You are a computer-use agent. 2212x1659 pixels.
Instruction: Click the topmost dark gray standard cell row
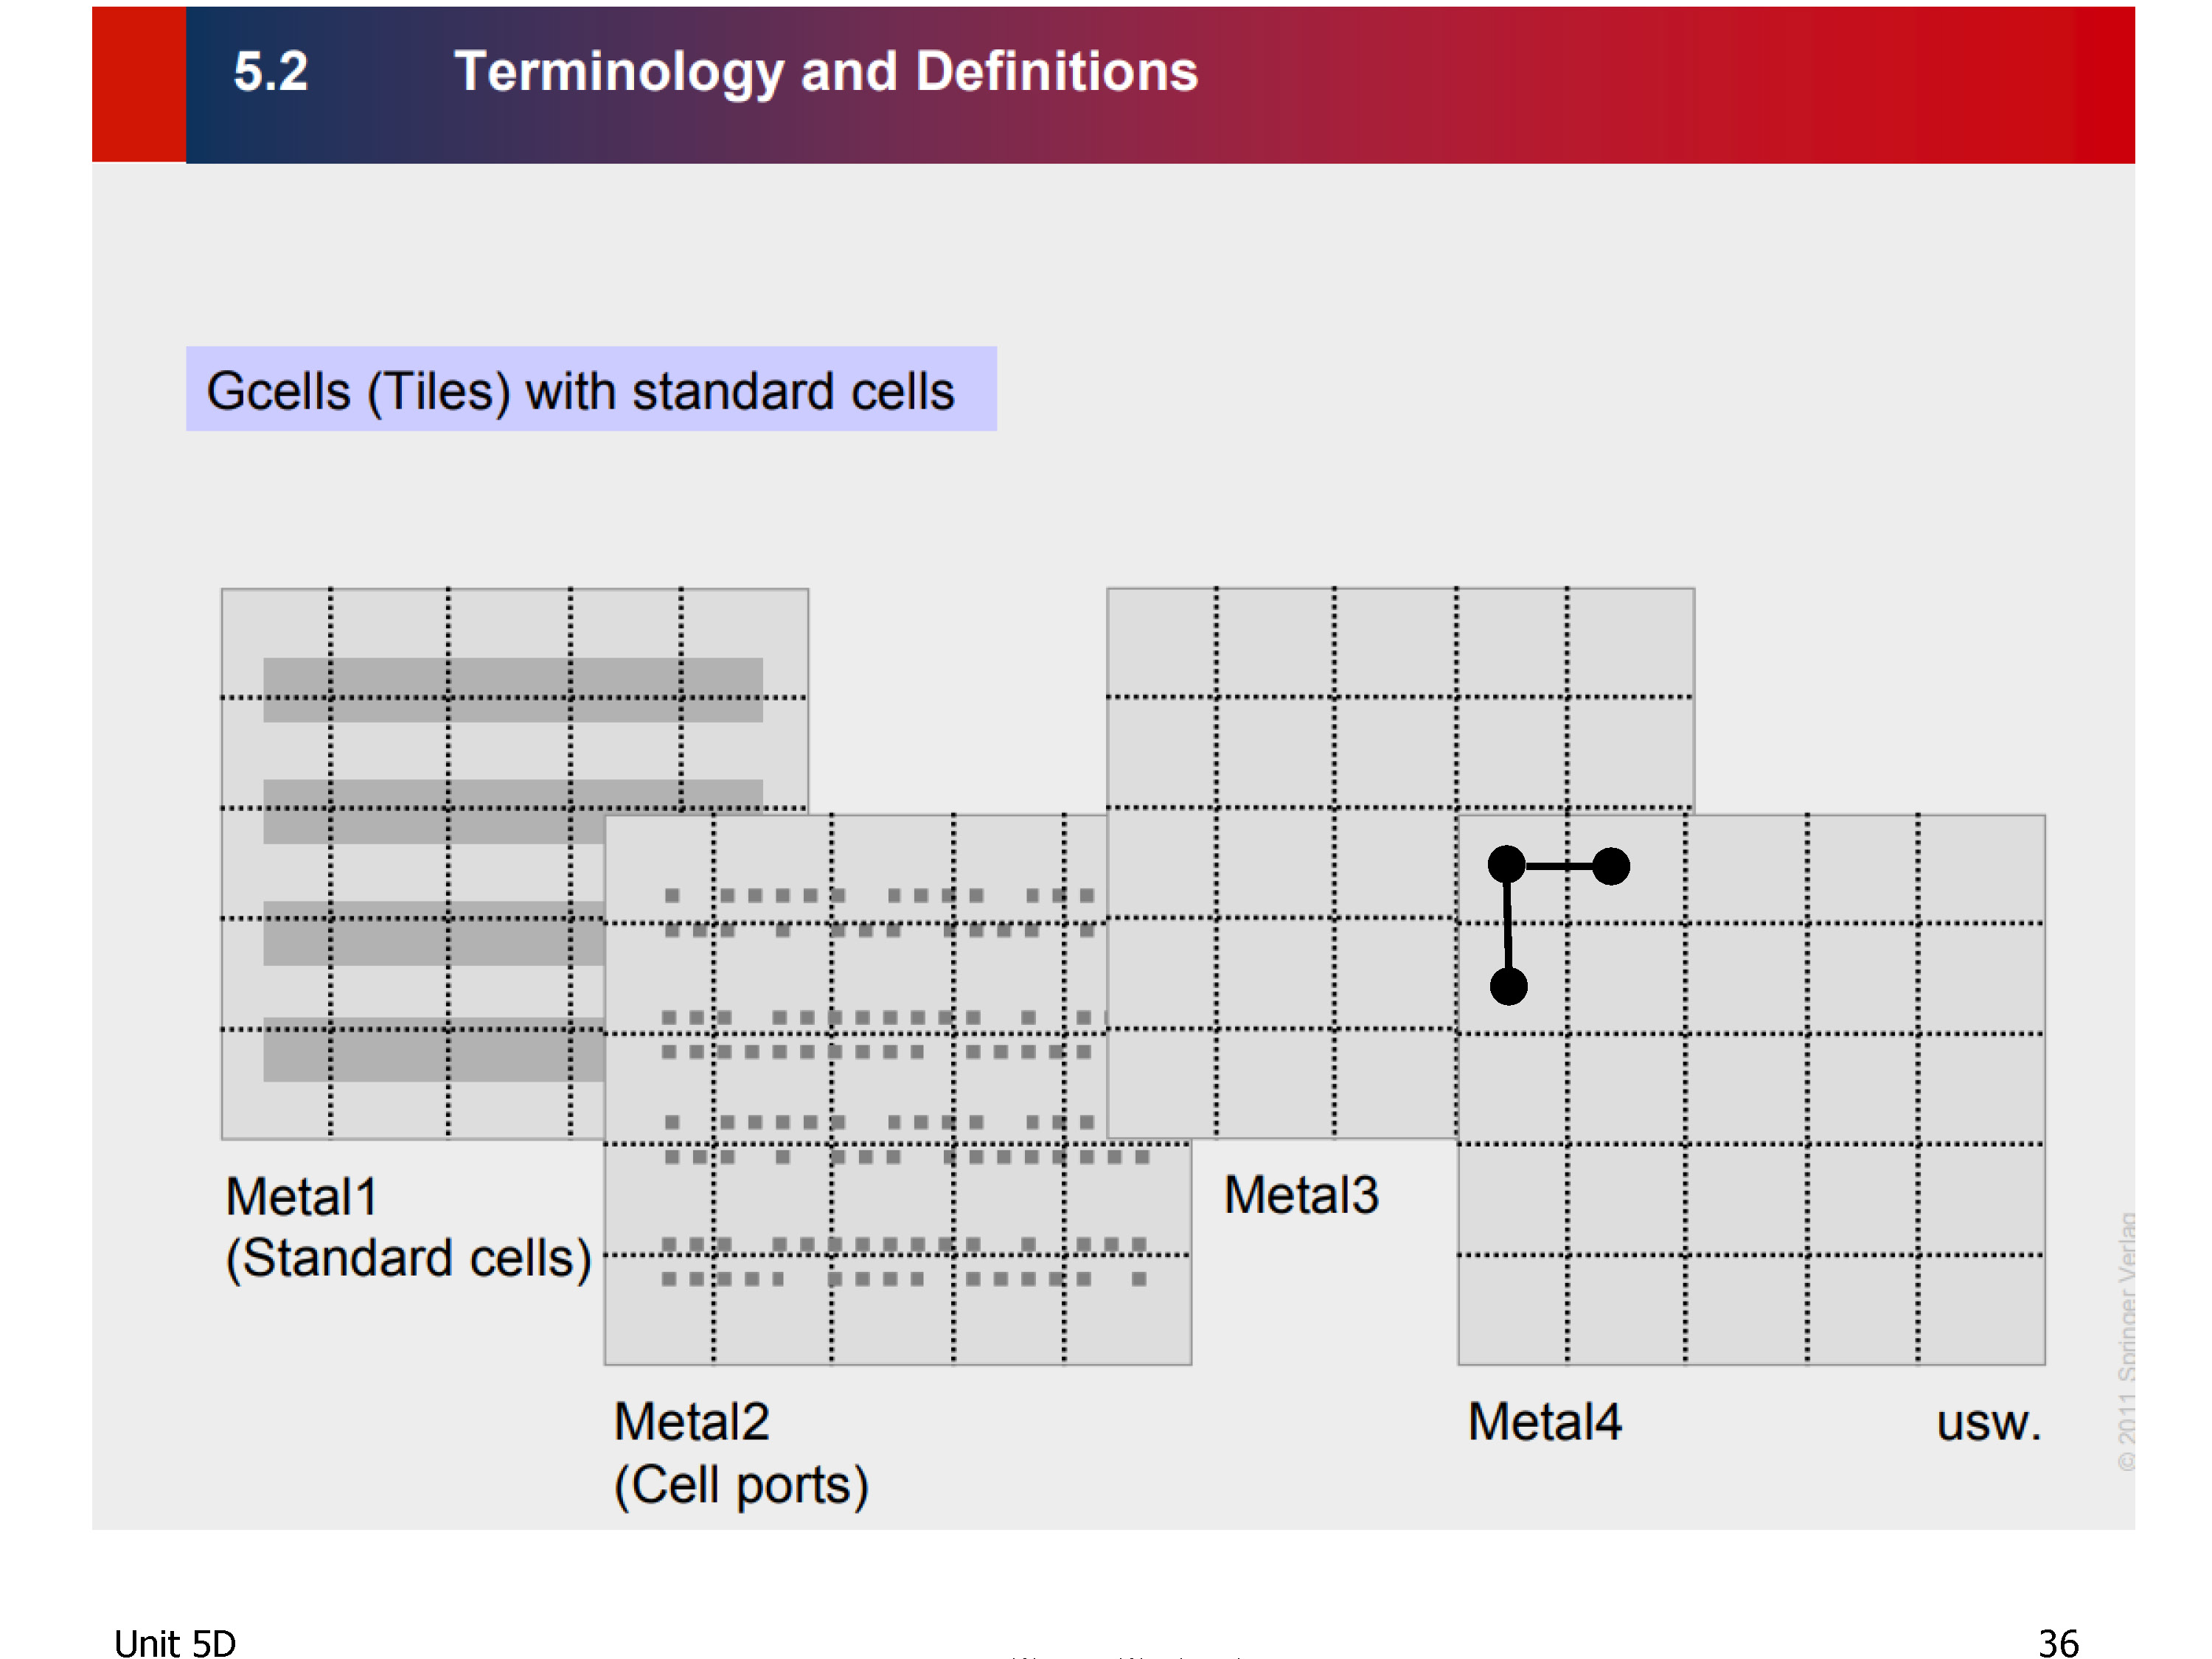(513, 690)
